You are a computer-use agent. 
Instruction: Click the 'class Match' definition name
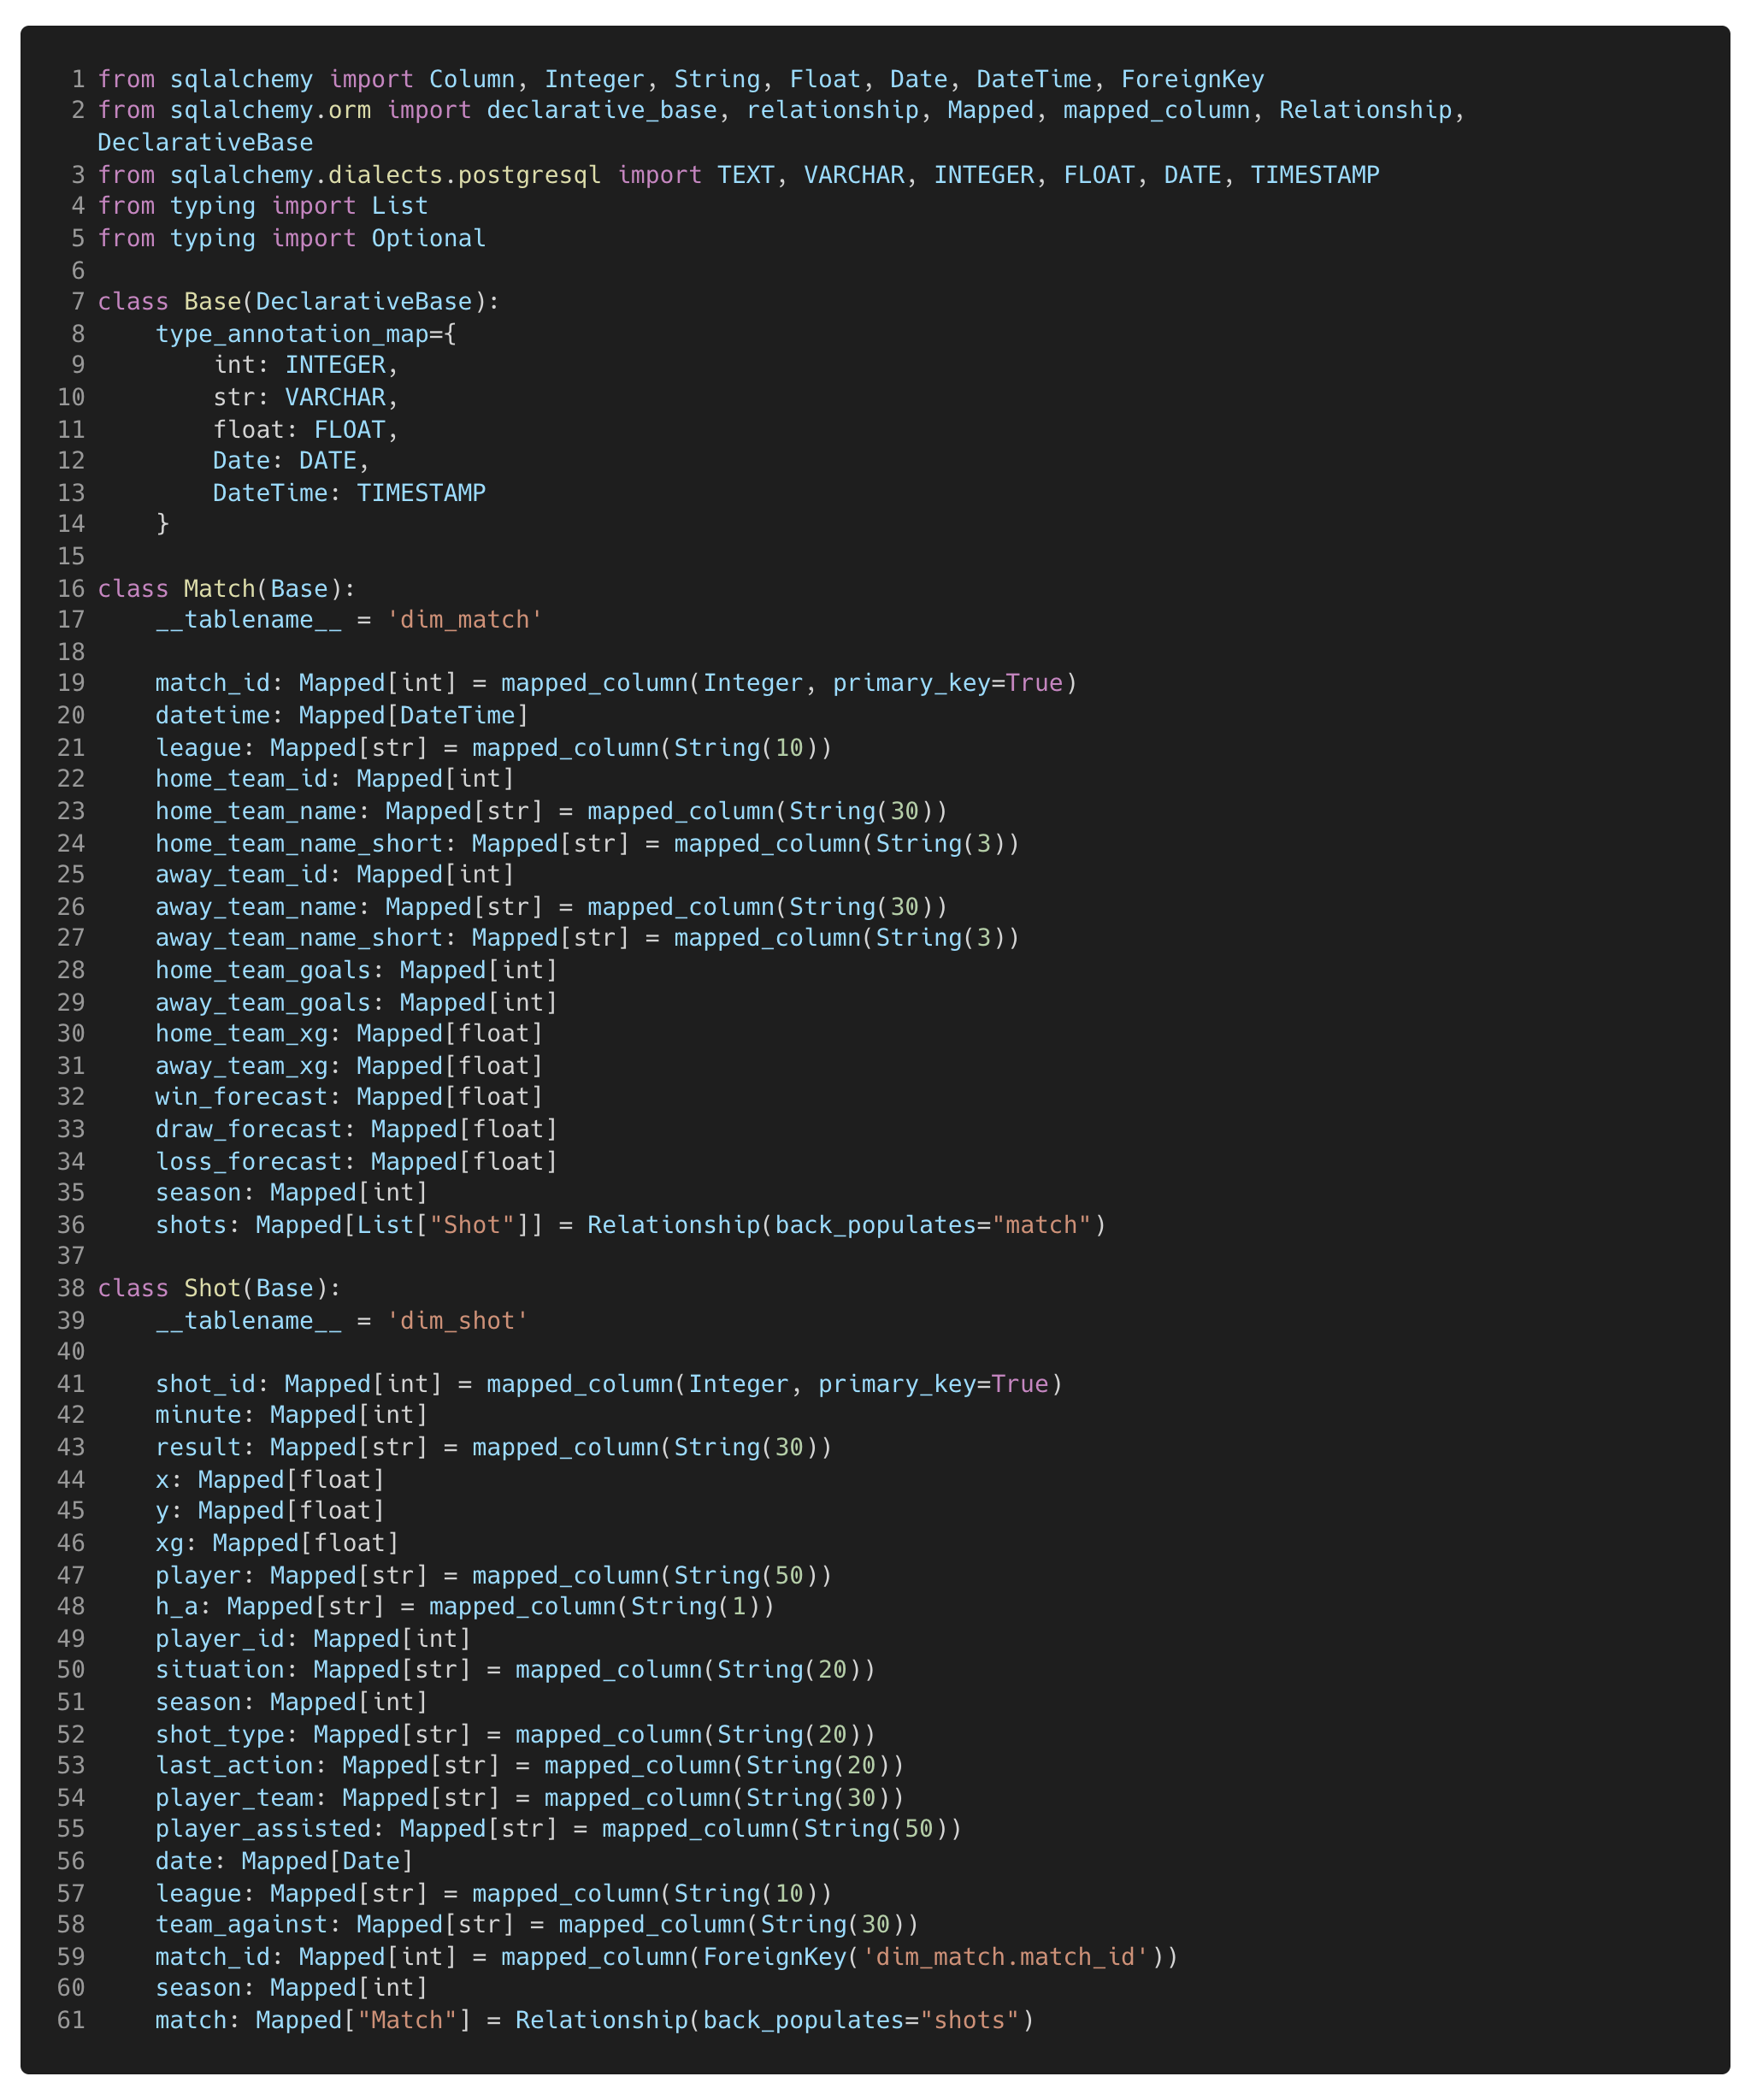(x=220, y=588)
